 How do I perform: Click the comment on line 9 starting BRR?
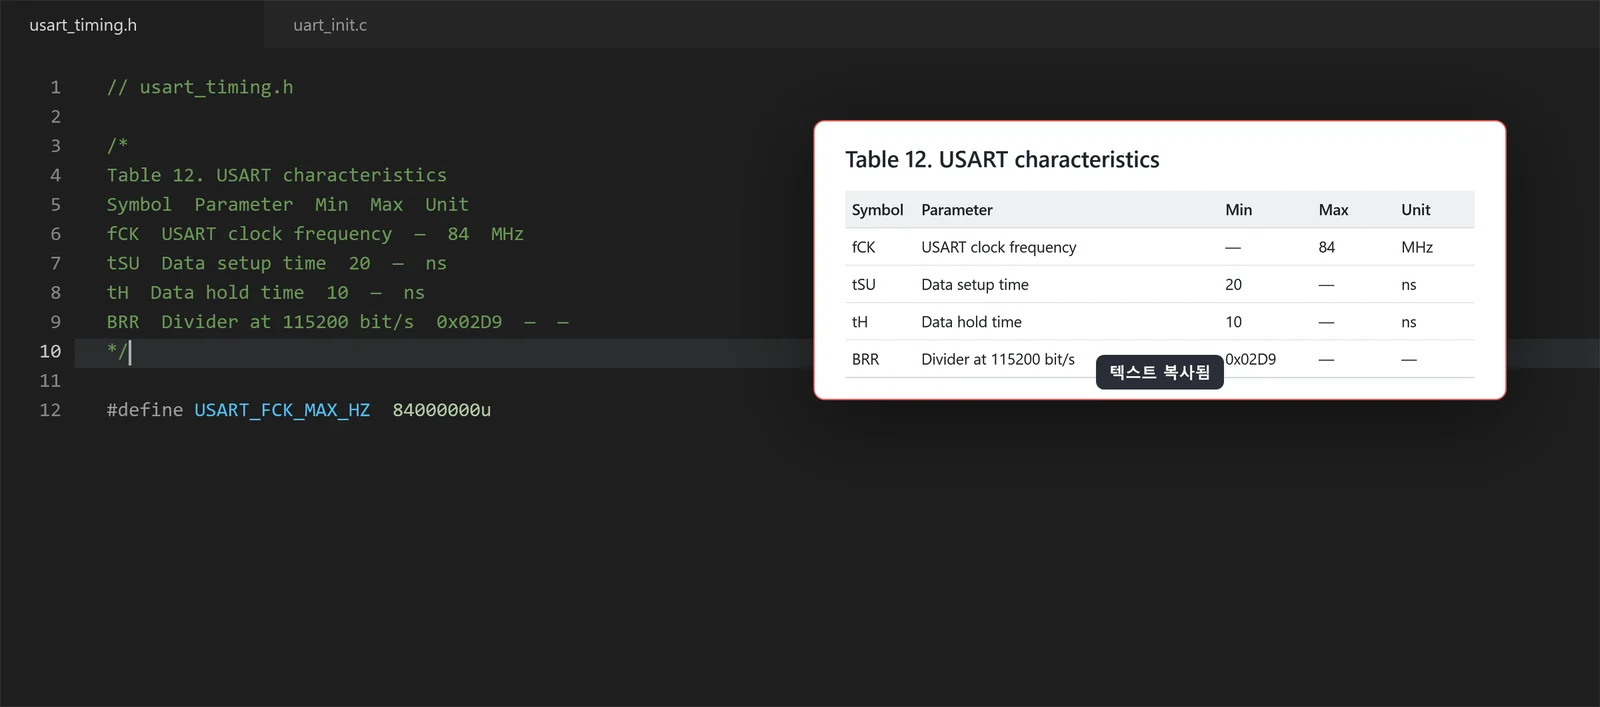tap(338, 322)
